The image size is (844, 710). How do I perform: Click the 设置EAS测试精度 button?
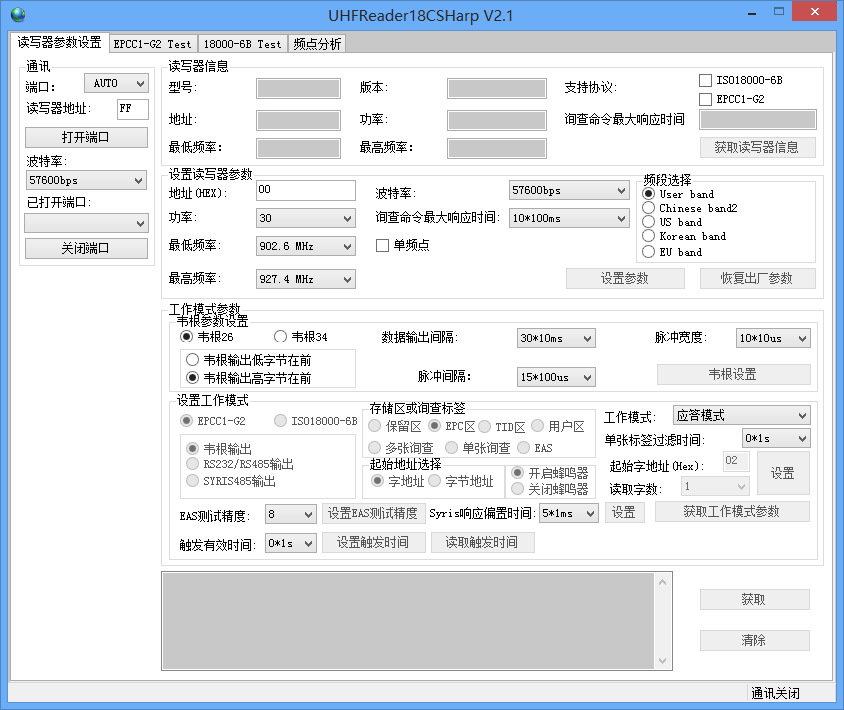[x=374, y=514]
